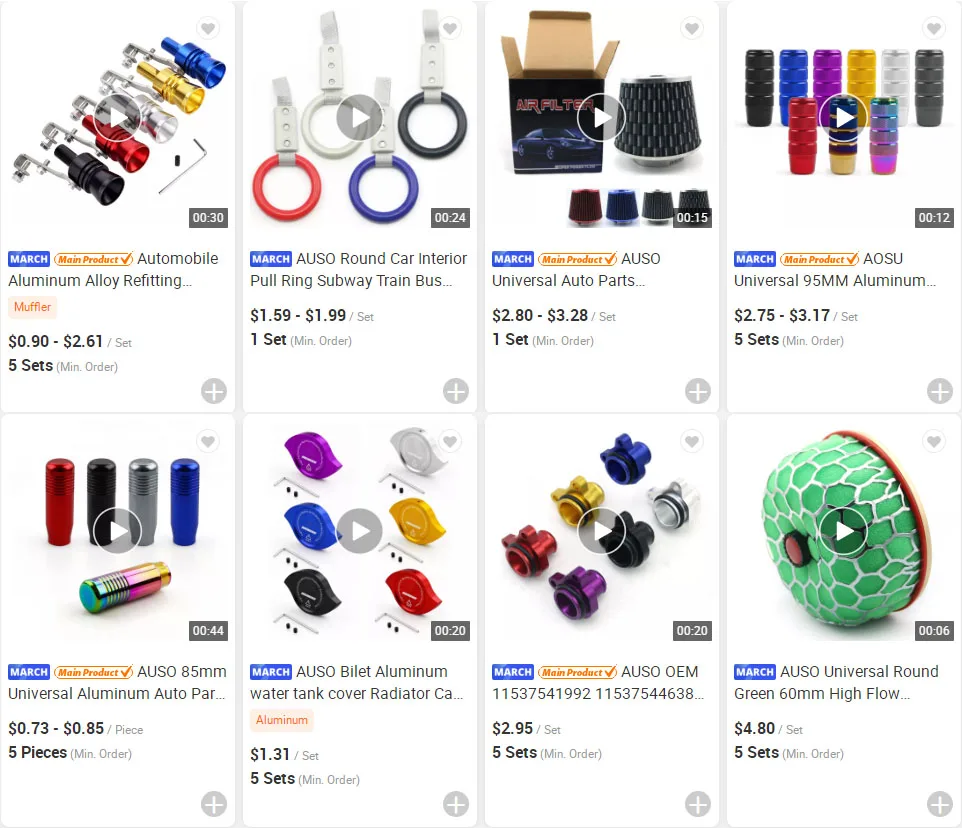This screenshot has height=828, width=962.
Task: Select the Aluminum tag label
Action: [x=282, y=720]
